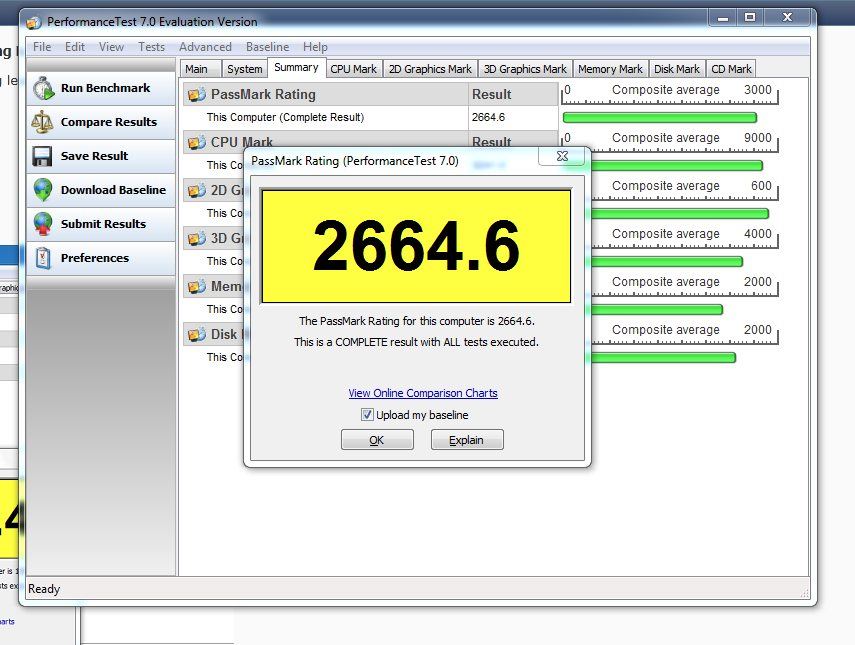Viewport: 855px width, 645px height.
Task: Click the Result column header
Action: pos(513,94)
